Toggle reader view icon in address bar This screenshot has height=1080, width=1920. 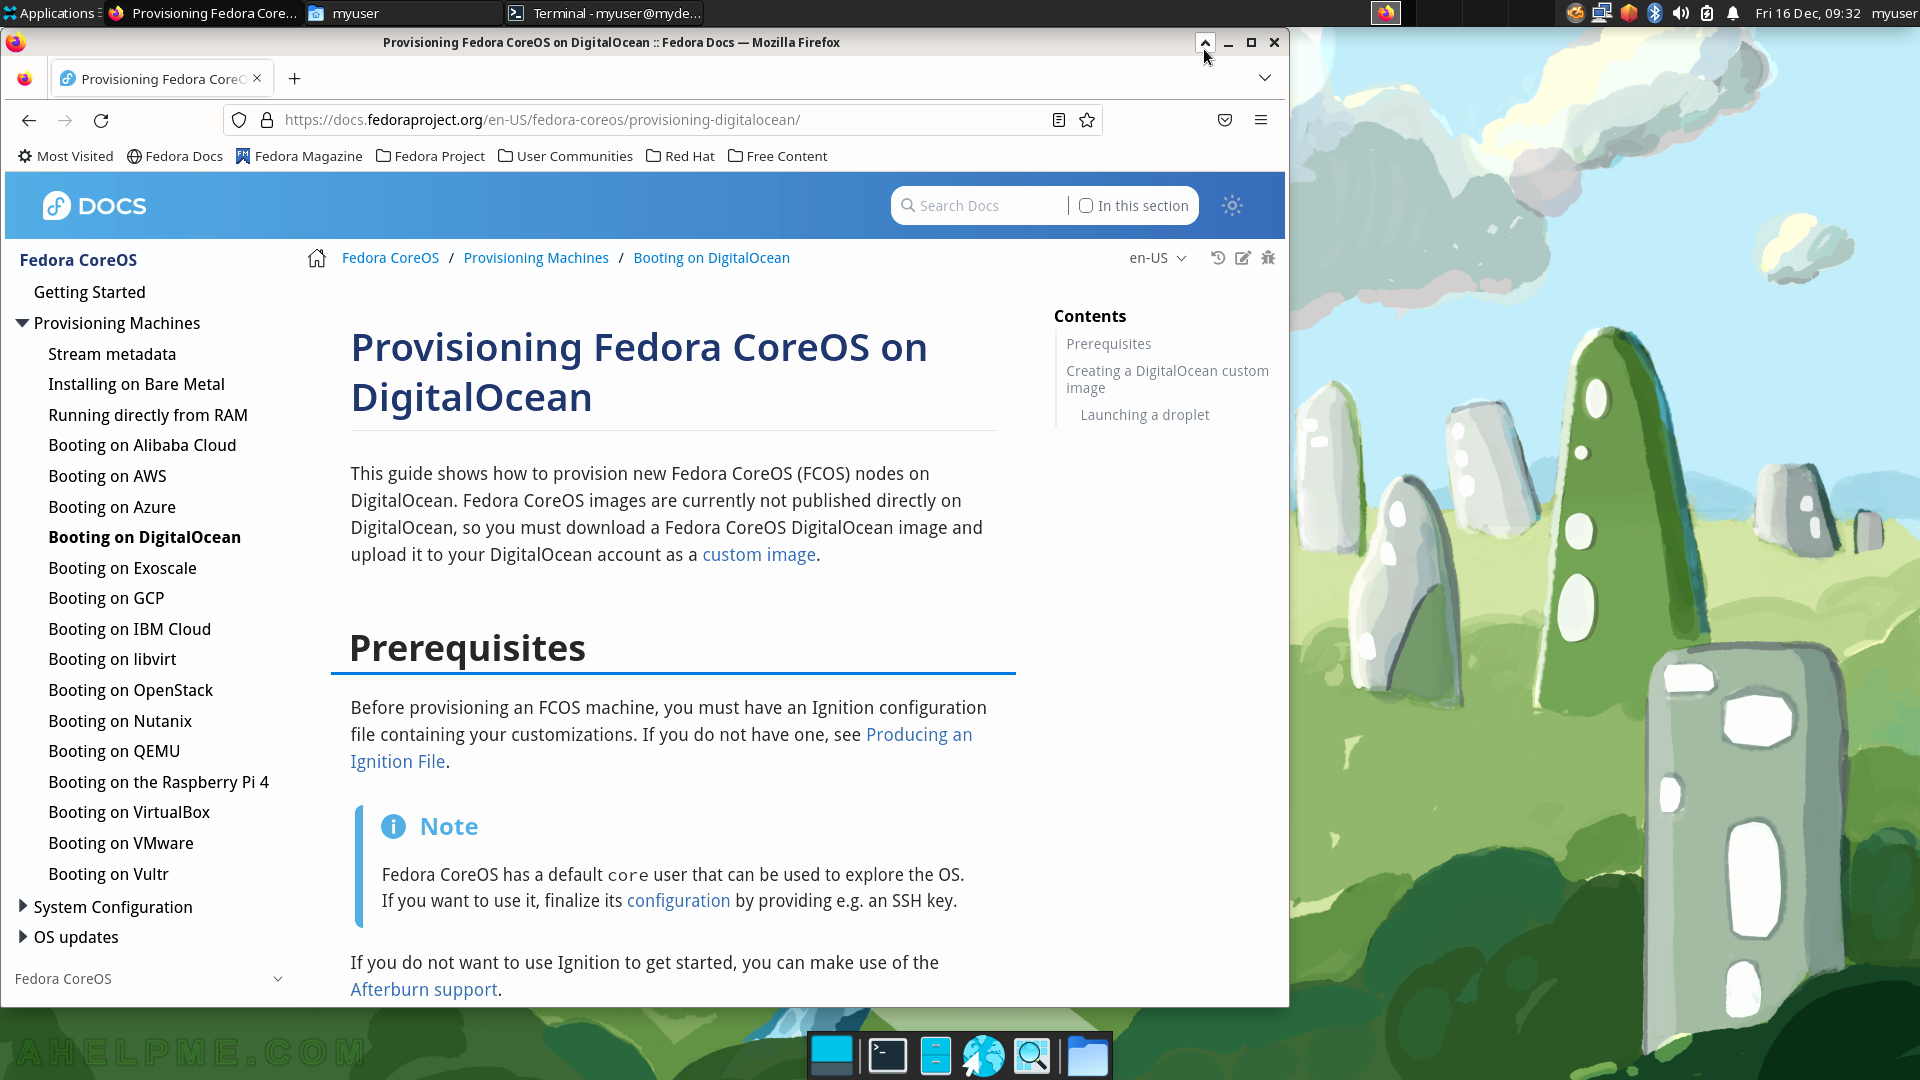click(1059, 120)
